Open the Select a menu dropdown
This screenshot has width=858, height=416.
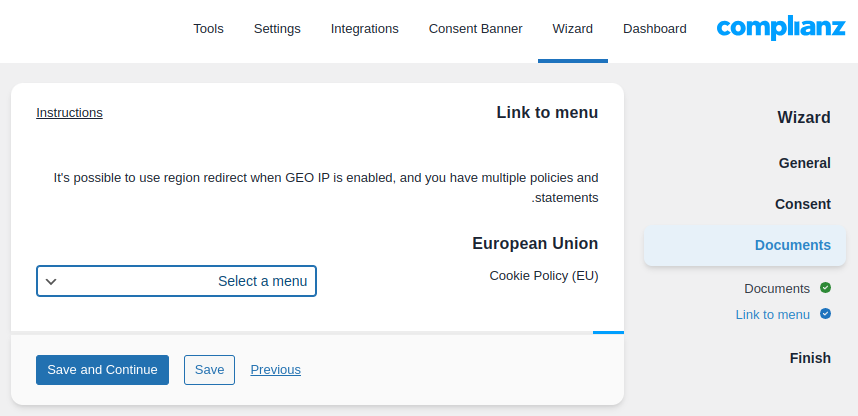click(x=176, y=281)
